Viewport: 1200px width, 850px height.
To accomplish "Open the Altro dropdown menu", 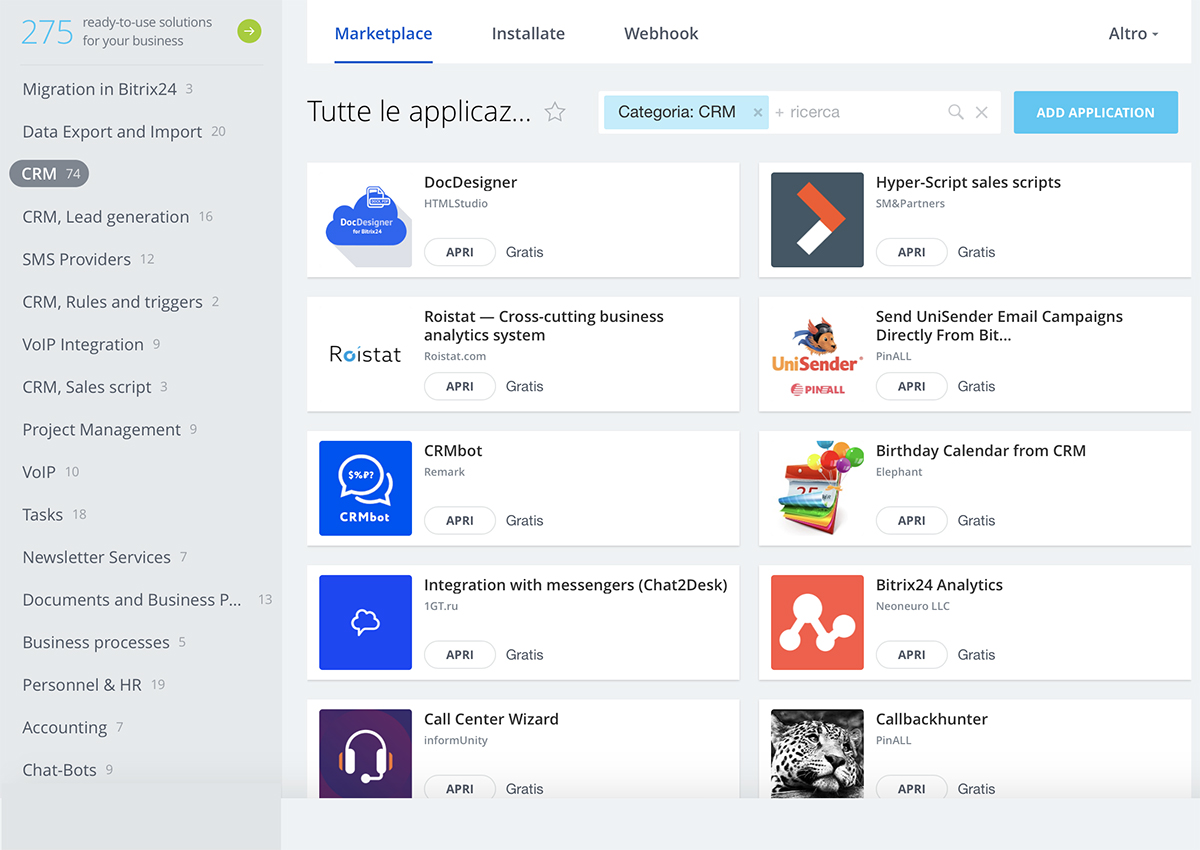I will pos(1133,33).
